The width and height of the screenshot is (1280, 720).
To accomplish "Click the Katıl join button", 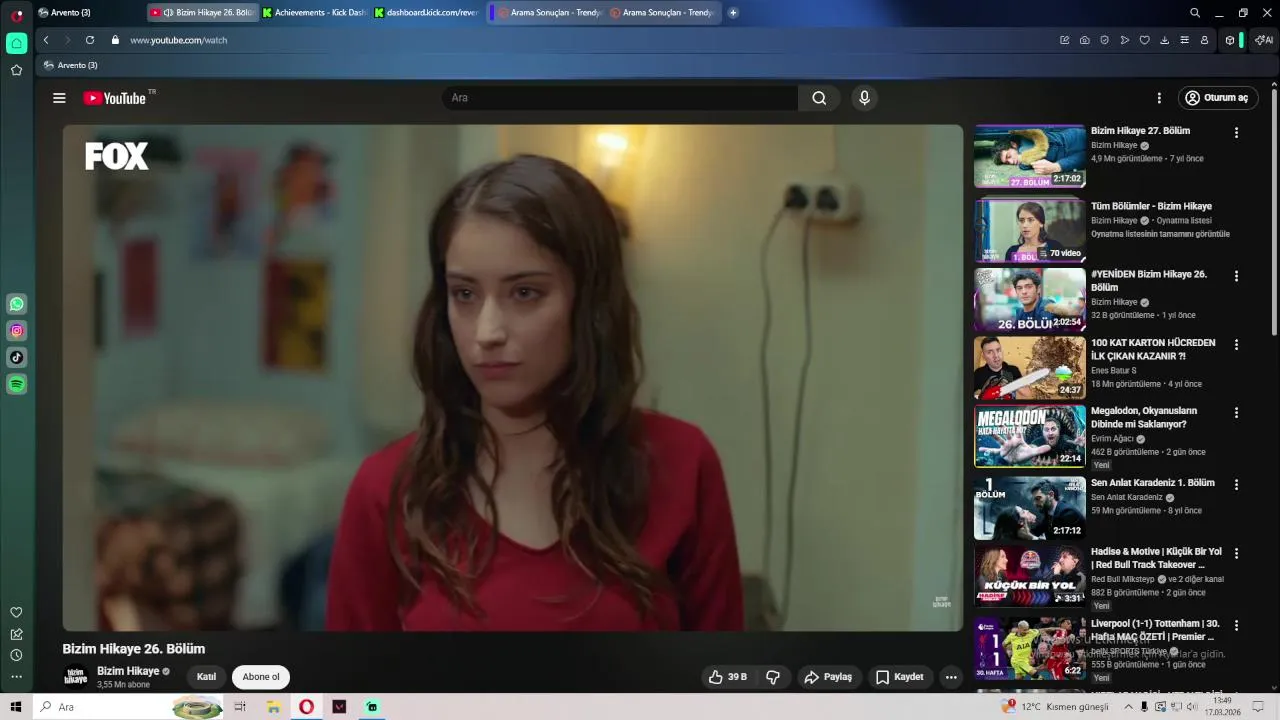I will 206,677.
